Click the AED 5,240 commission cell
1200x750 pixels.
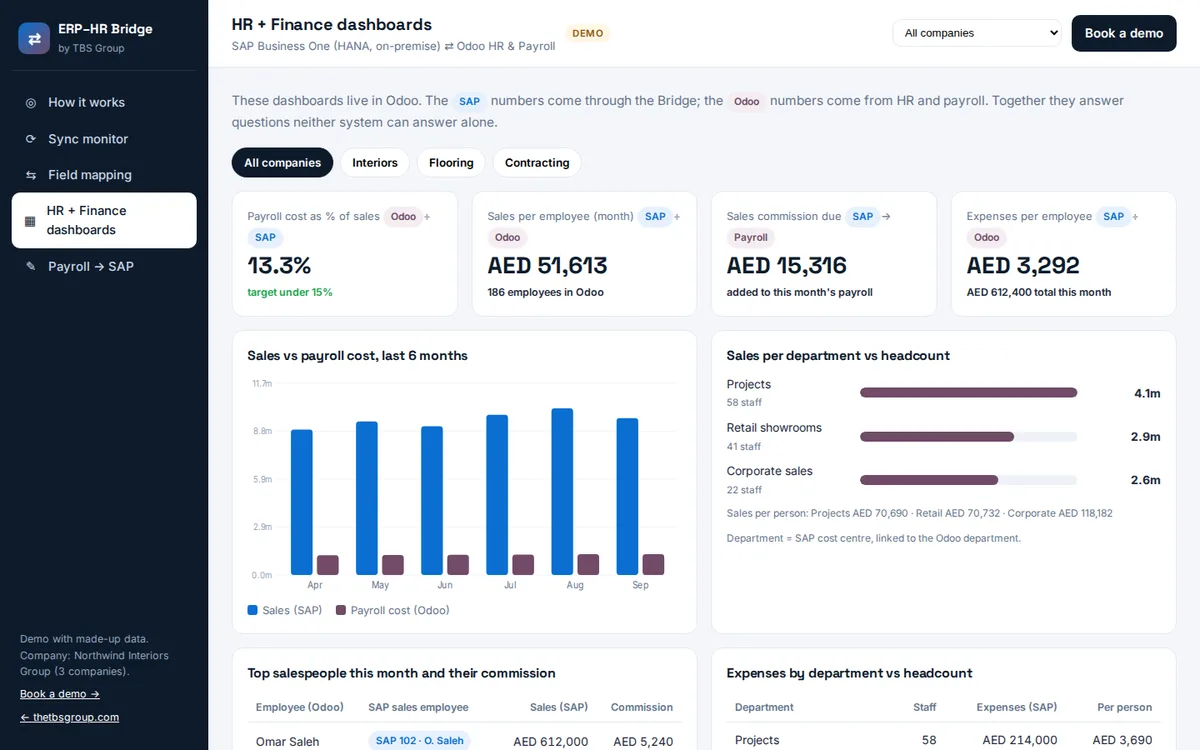pos(643,741)
